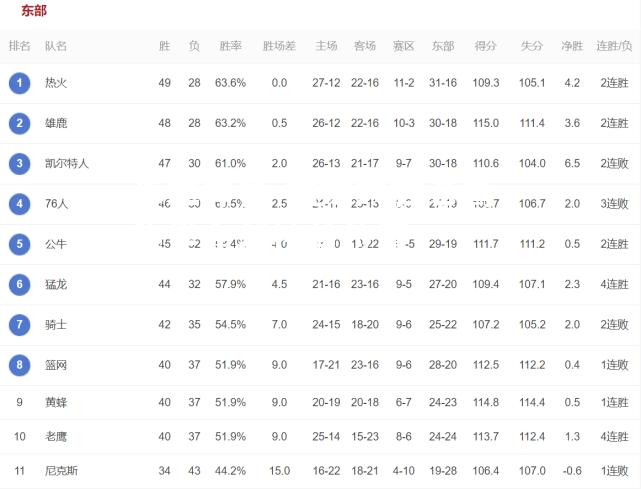
Task: Open the 热火 team link
Action: click(56, 83)
